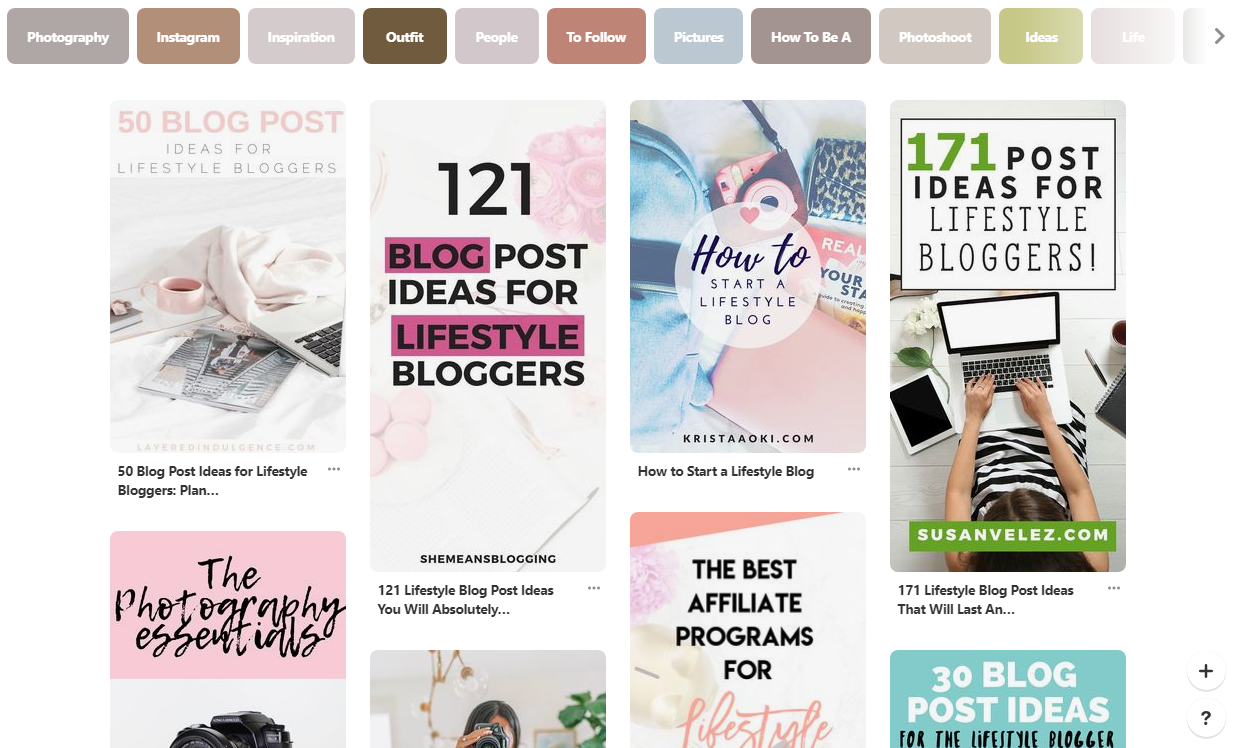Open more options for How to Start pin
Screen dimensions: 1241x748
[x=854, y=469]
